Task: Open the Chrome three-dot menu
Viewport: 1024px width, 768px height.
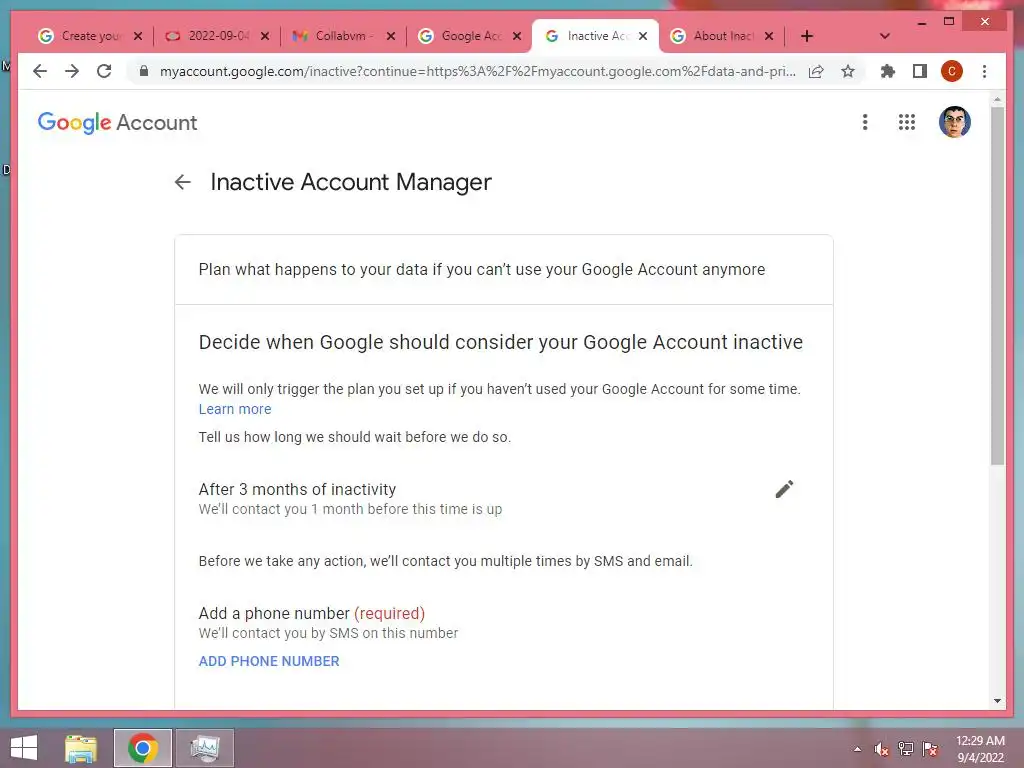Action: [984, 71]
